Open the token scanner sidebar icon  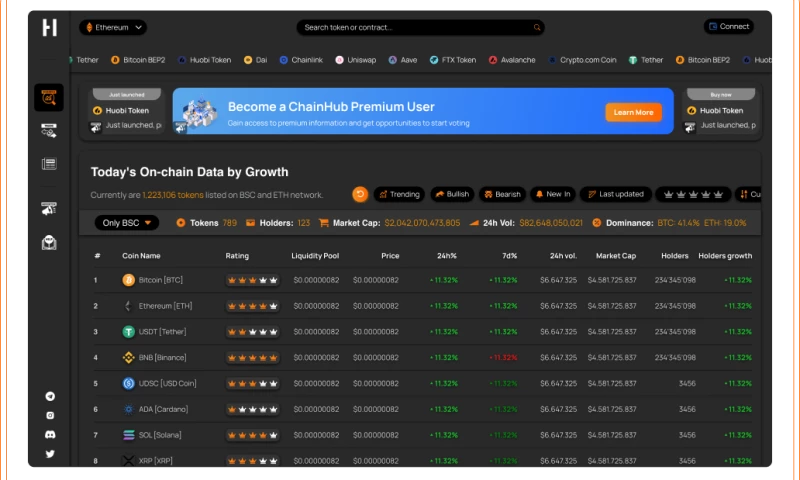click(x=49, y=97)
